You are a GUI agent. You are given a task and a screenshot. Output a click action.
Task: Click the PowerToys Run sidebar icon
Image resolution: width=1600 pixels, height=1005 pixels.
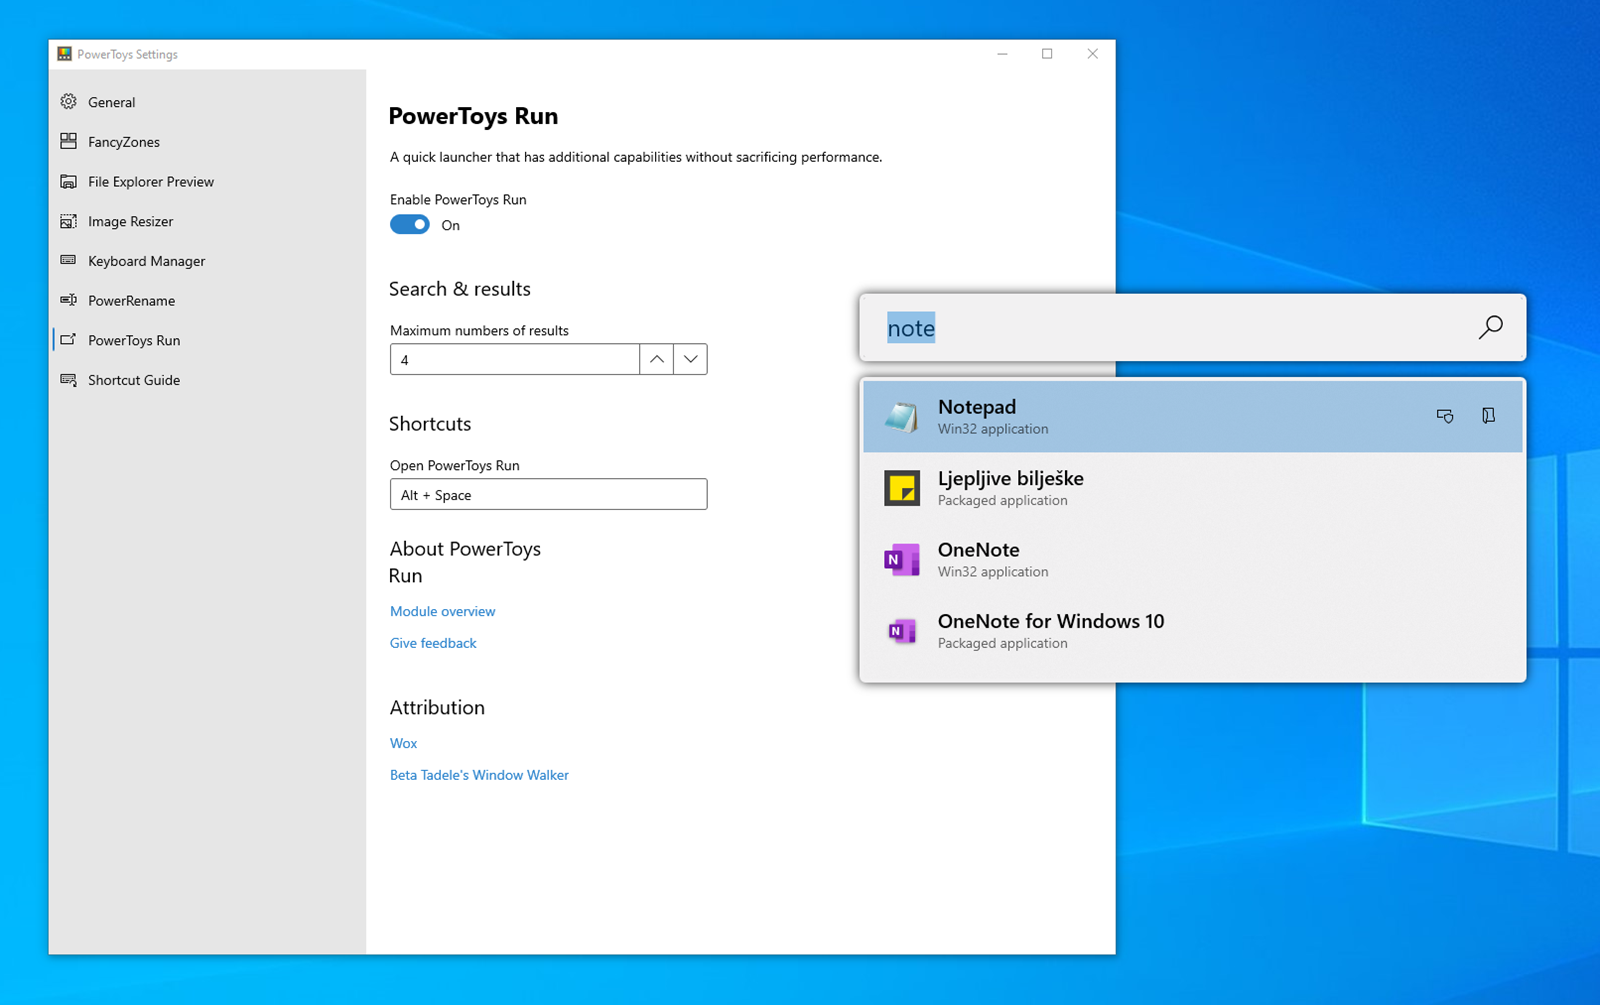point(68,340)
